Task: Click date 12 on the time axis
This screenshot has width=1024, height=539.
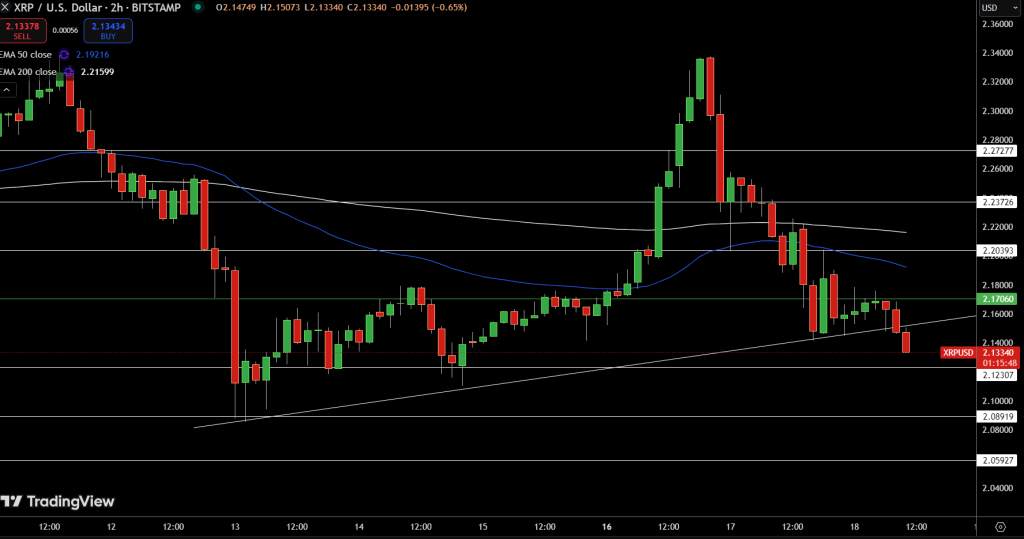Action: (111, 527)
